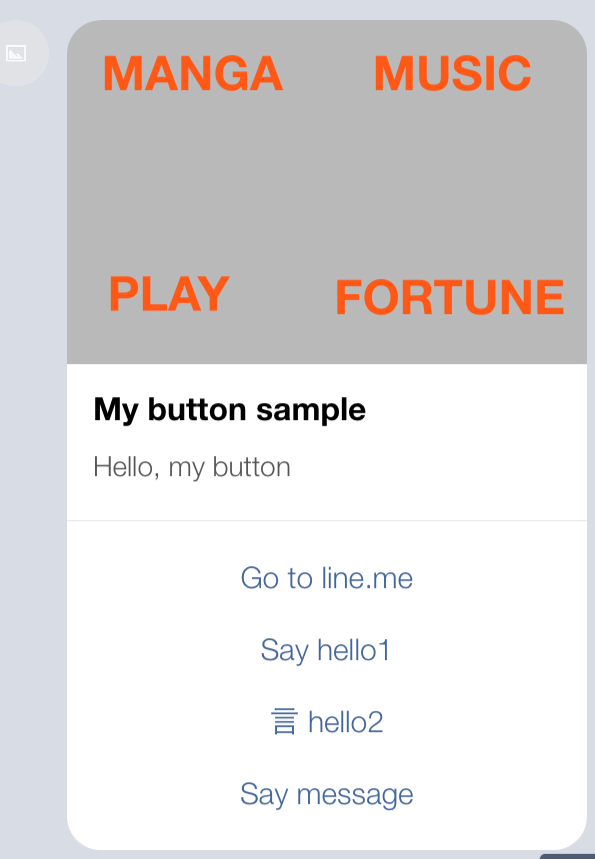Choose the 言 hello2 action
Screen dimensions: 595x859
tap(327, 721)
